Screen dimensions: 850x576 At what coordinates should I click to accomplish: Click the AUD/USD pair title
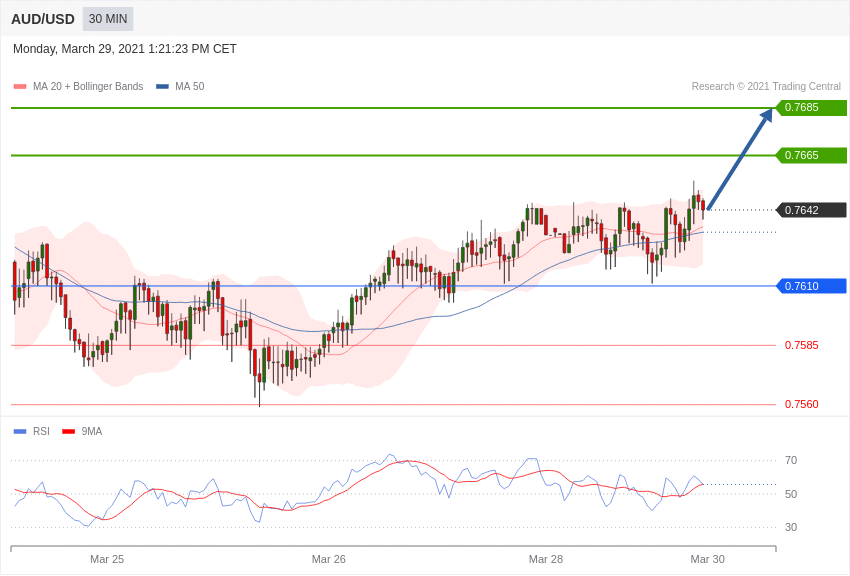pos(43,19)
